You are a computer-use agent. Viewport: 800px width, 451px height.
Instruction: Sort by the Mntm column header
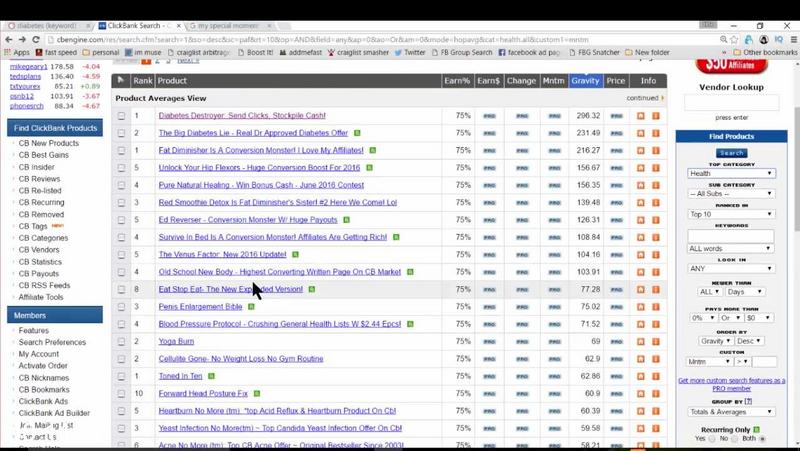(554, 81)
